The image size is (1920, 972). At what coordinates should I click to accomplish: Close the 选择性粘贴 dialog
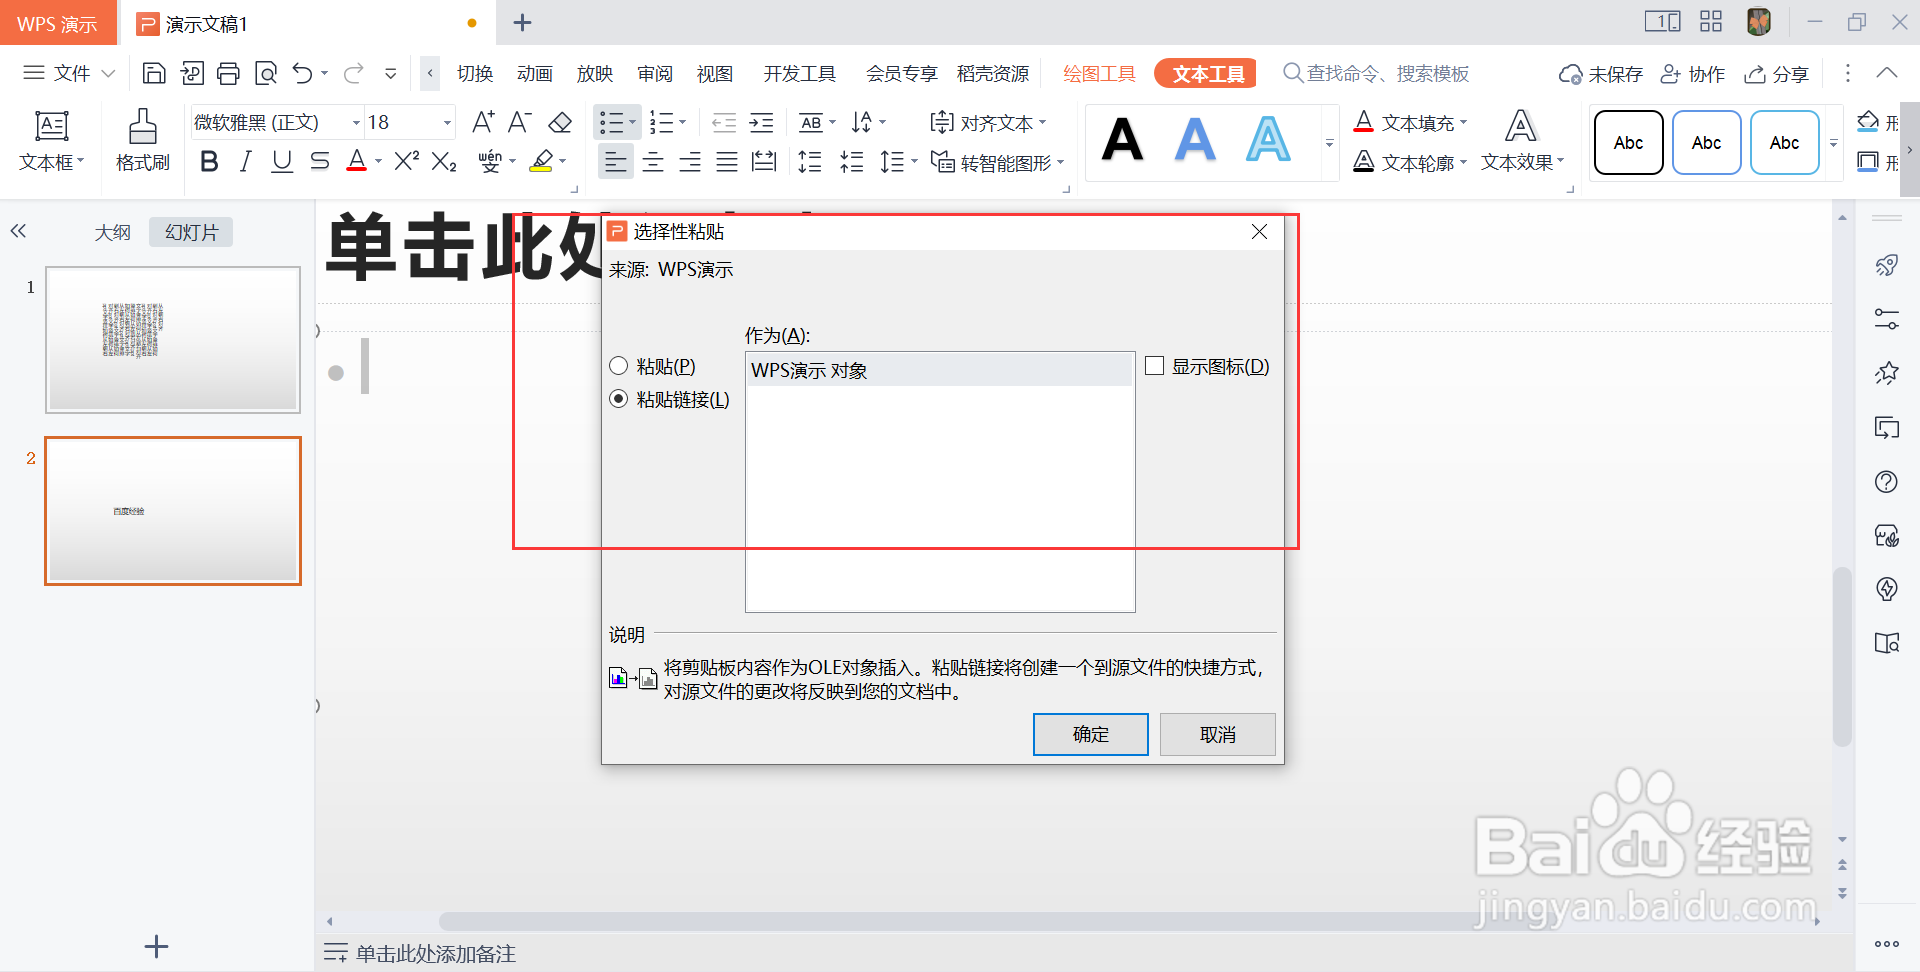coord(1259,231)
